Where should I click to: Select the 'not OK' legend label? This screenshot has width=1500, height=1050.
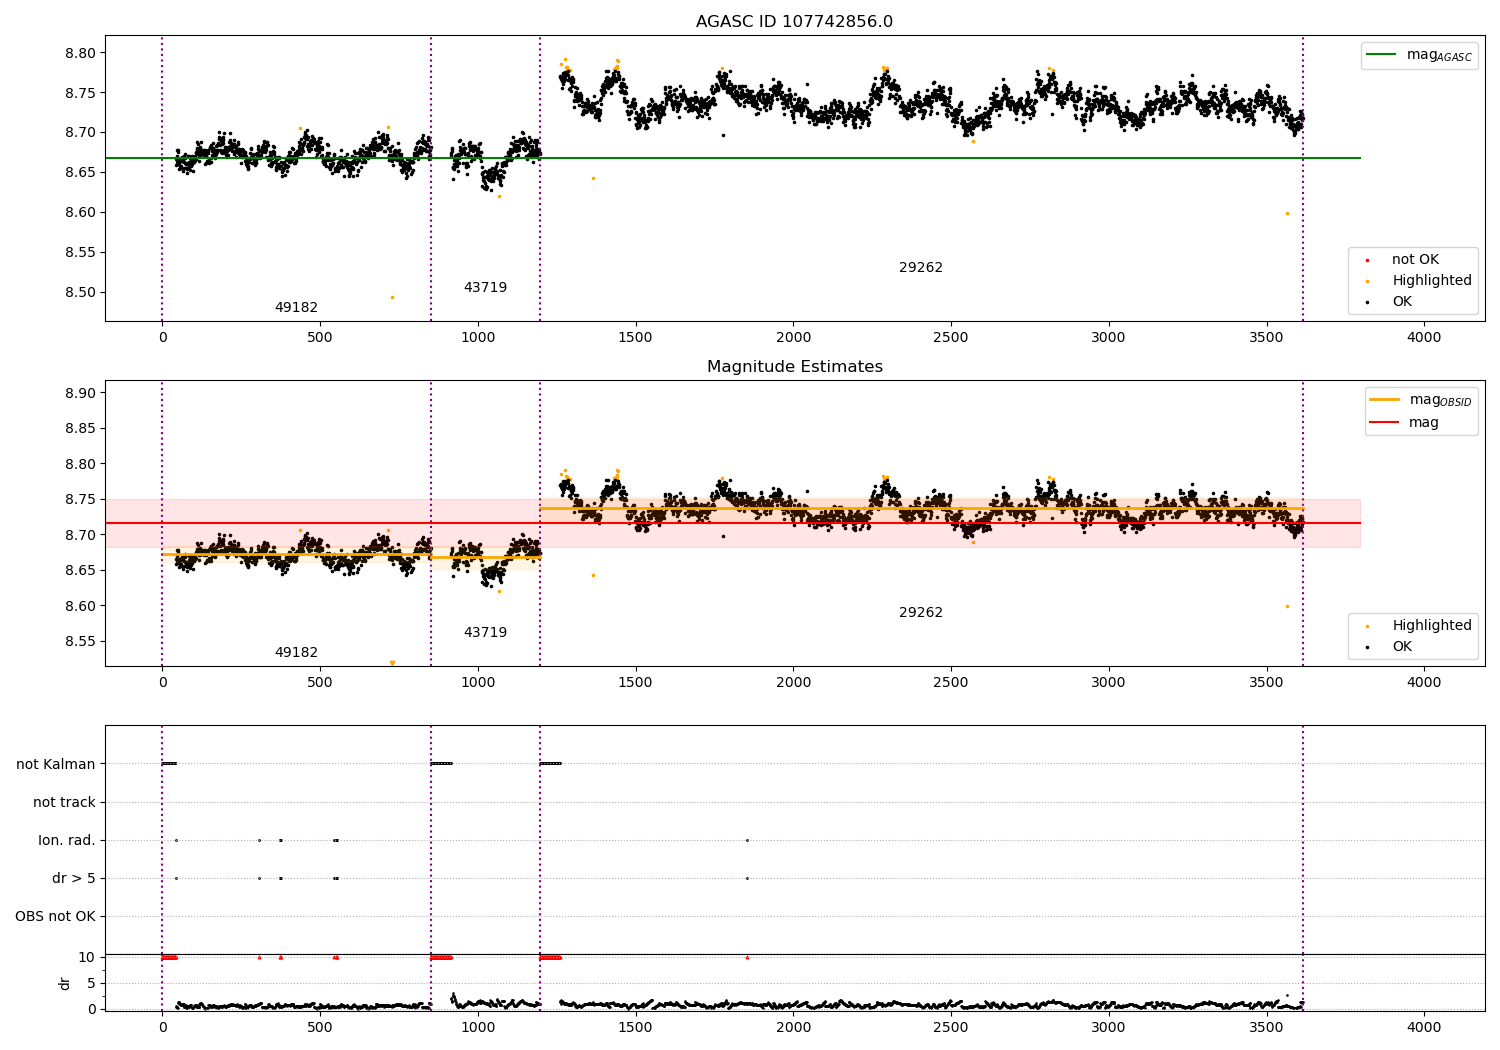point(1415,260)
